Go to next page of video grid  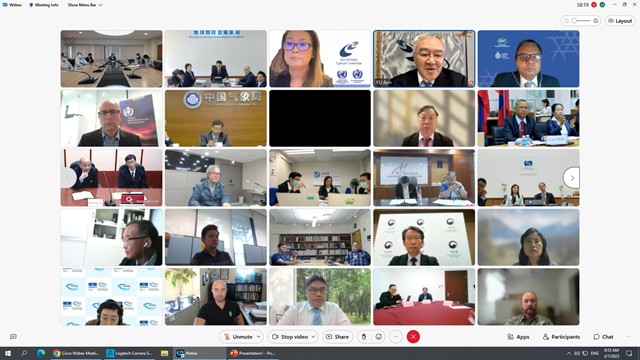click(x=572, y=178)
